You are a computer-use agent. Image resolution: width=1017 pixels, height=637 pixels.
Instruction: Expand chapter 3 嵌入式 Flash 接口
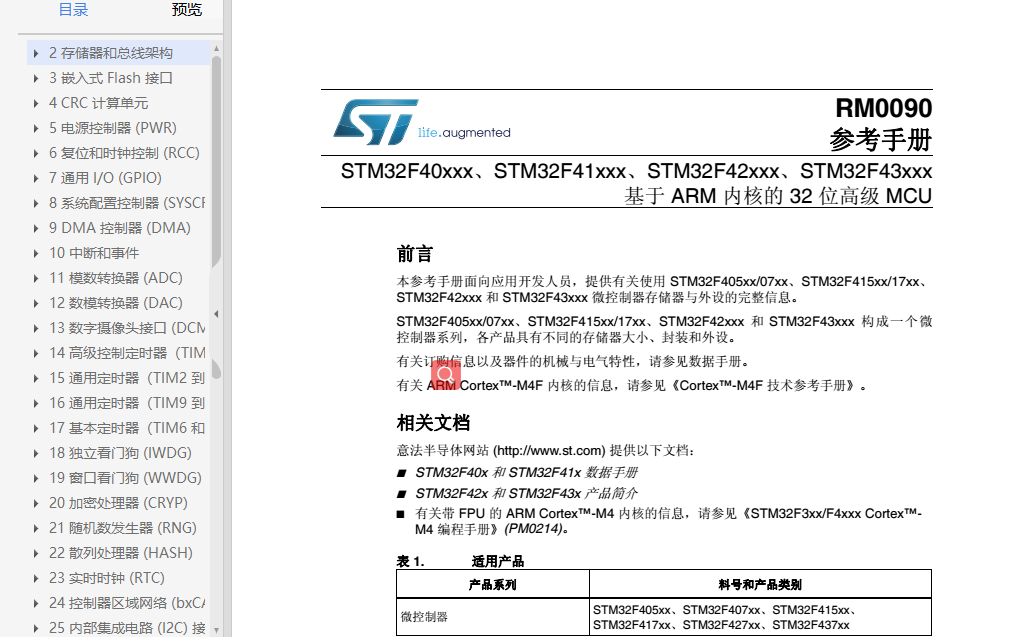click(x=36, y=78)
